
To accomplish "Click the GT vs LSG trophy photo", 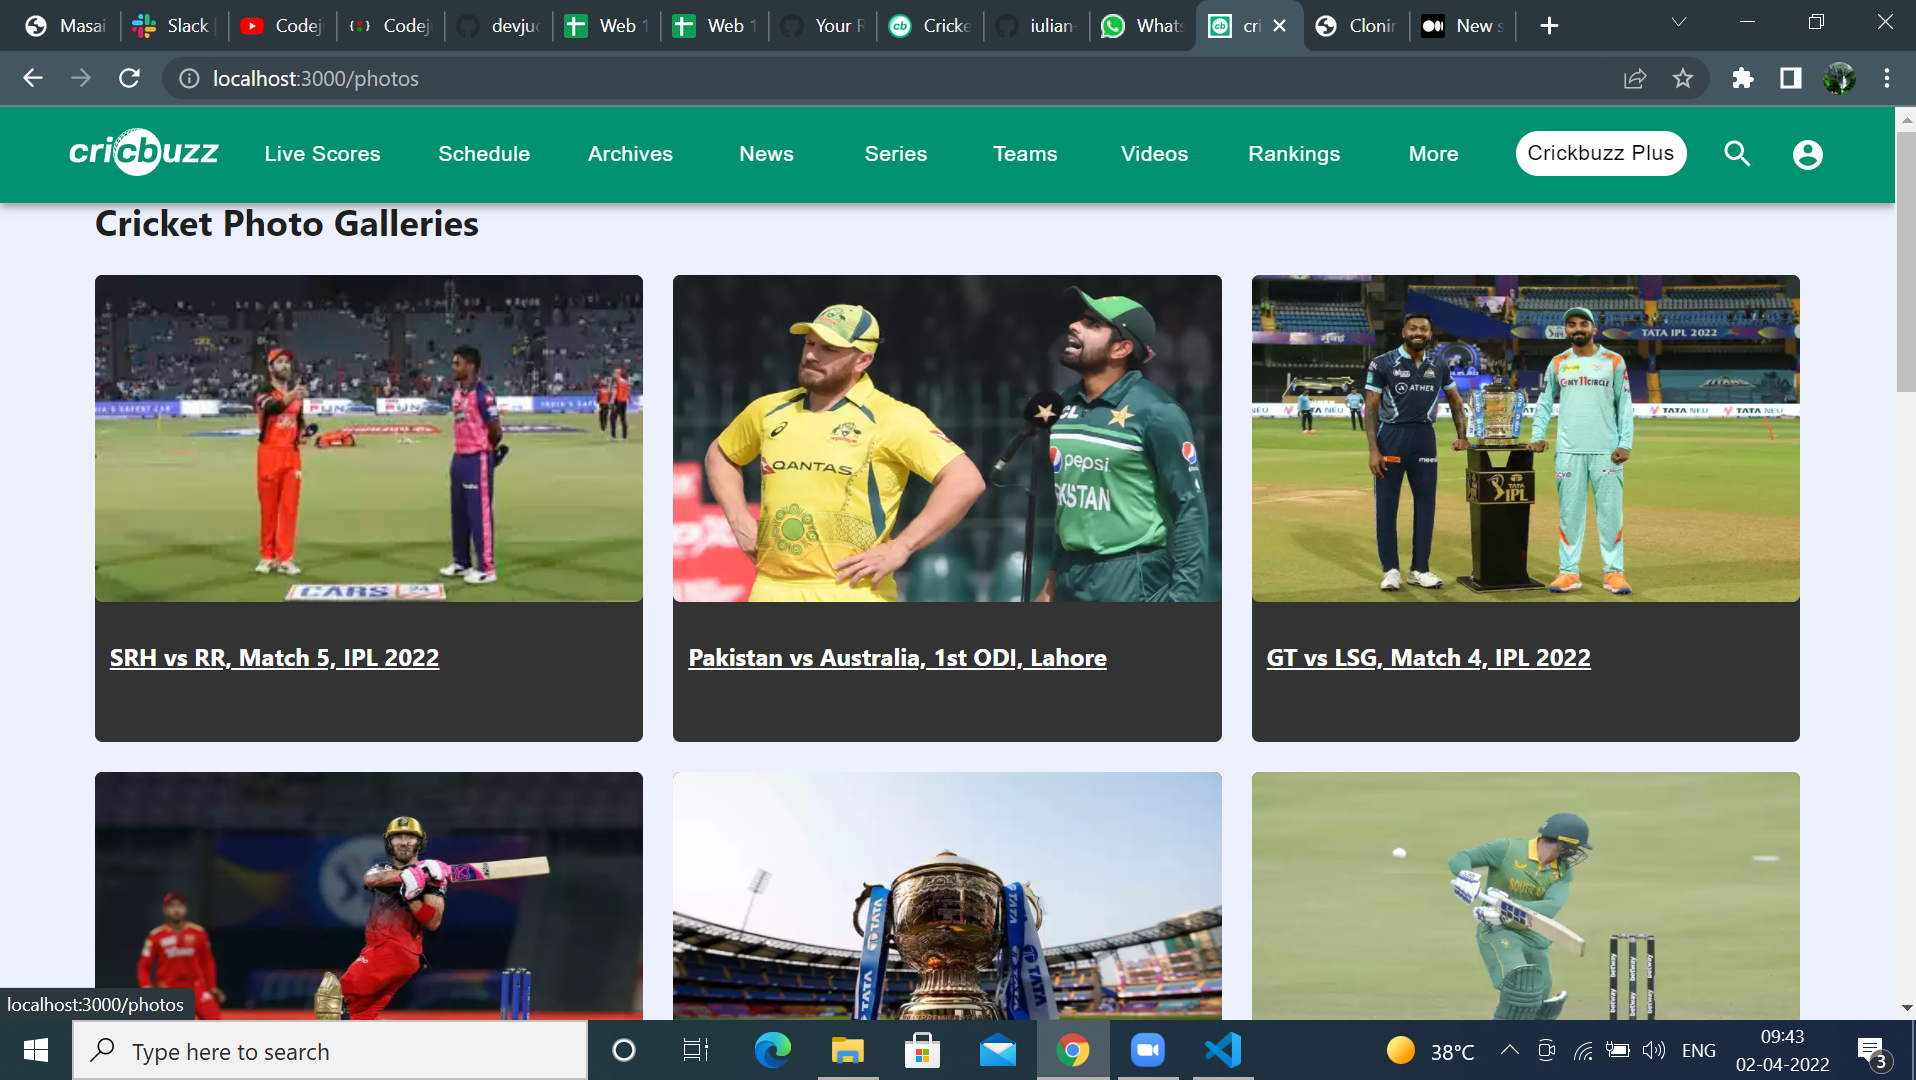I will tap(1525, 438).
